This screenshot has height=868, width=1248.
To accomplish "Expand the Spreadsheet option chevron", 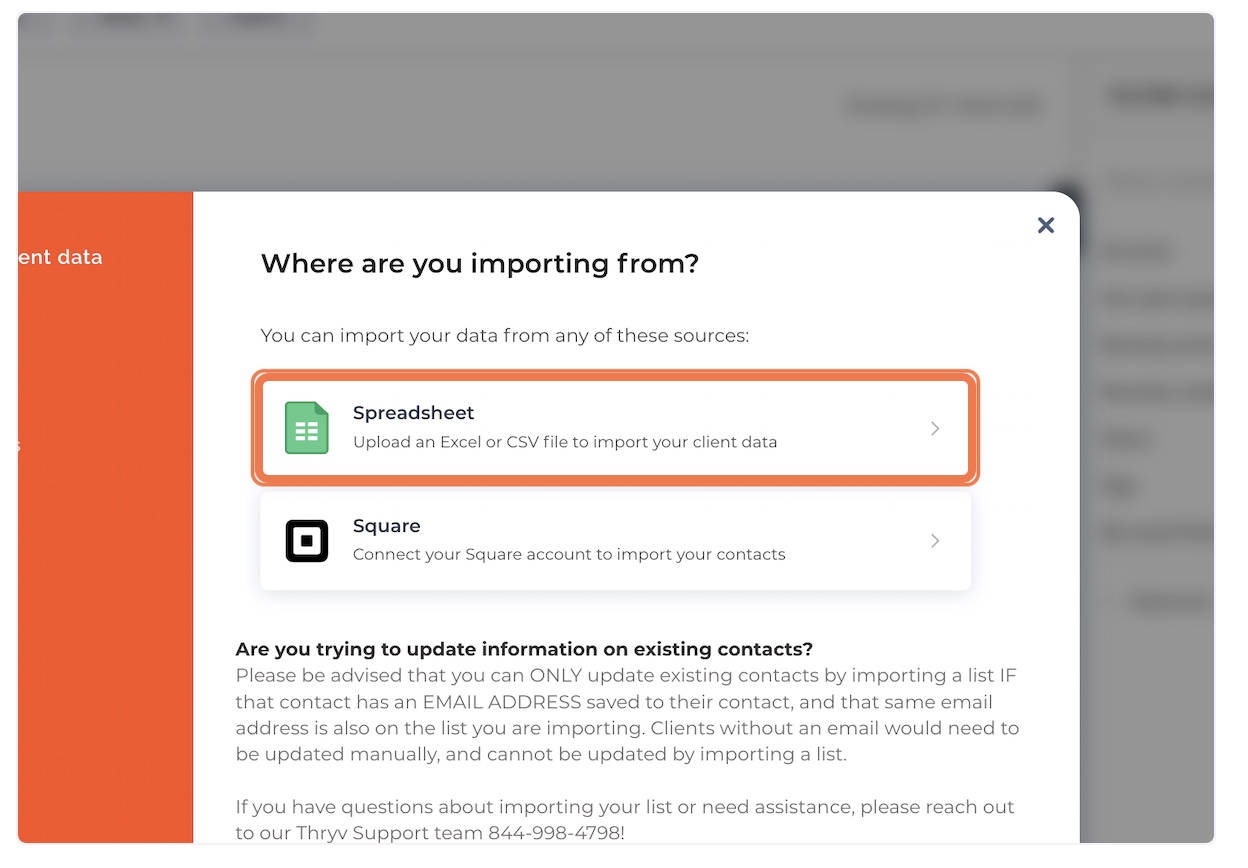I will [x=935, y=428].
